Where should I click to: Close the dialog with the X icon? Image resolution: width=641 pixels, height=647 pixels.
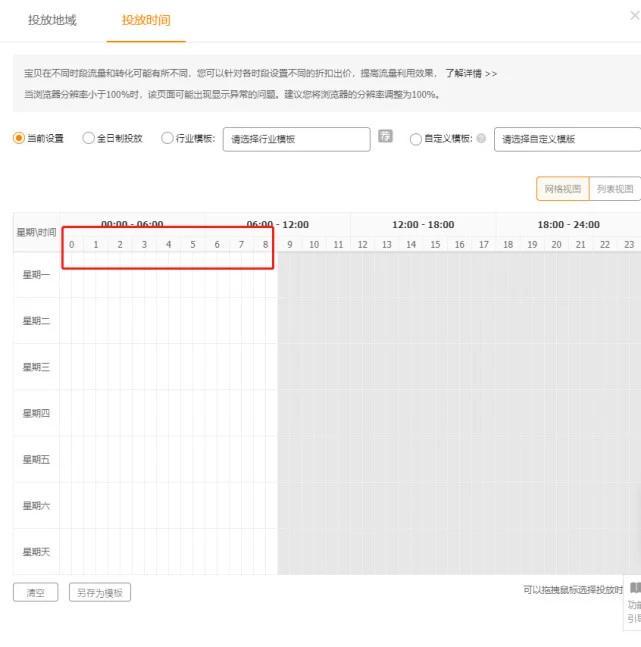(634, 16)
